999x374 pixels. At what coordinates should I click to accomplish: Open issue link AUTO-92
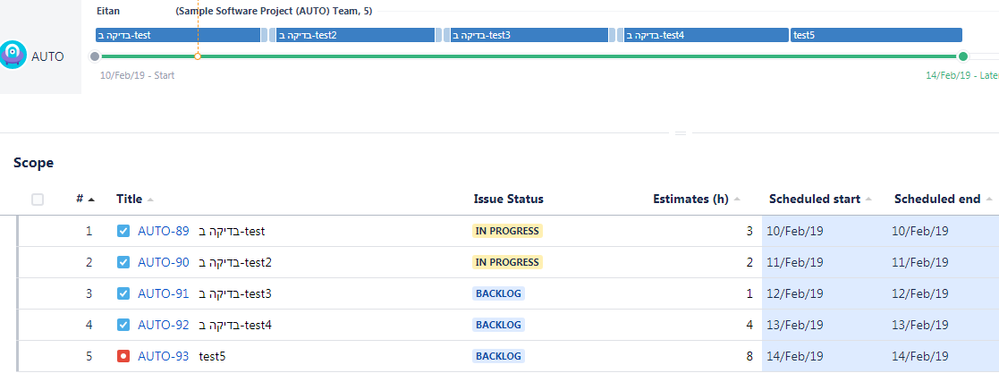click(x=163, y=325)
